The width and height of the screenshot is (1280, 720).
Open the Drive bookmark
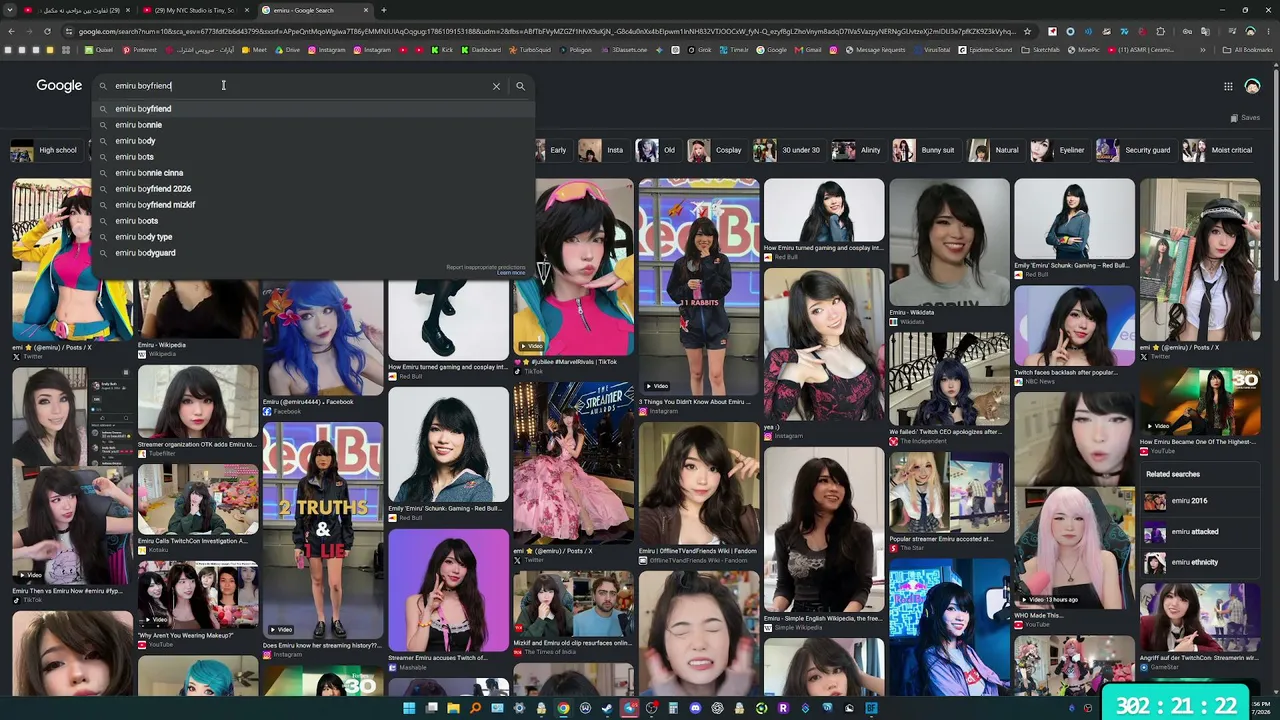click(287, 50)
